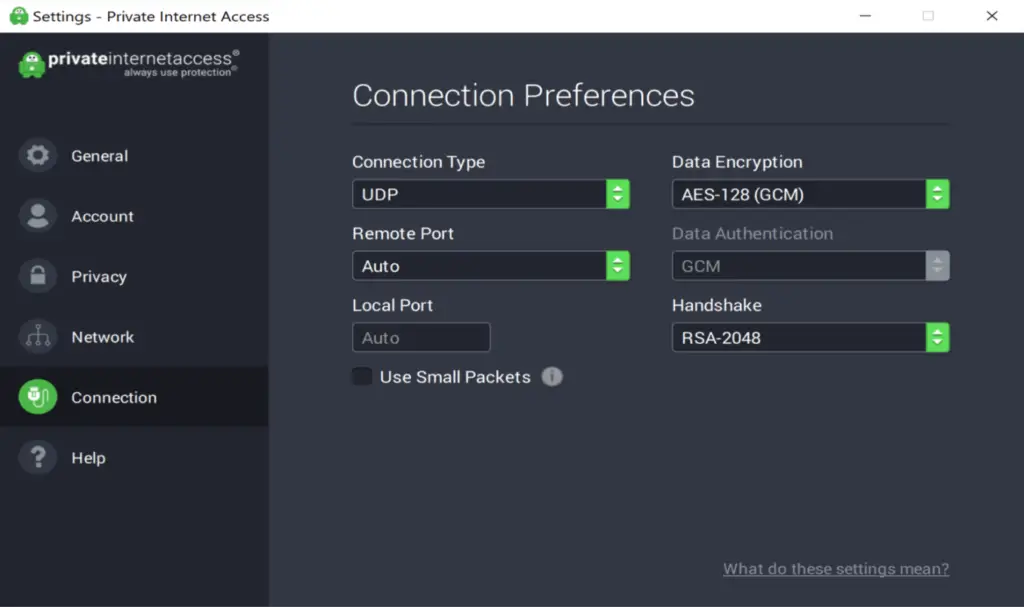The image size is (1024, 607).
Task: Switch to the Network settings tab
Action: 134,336
